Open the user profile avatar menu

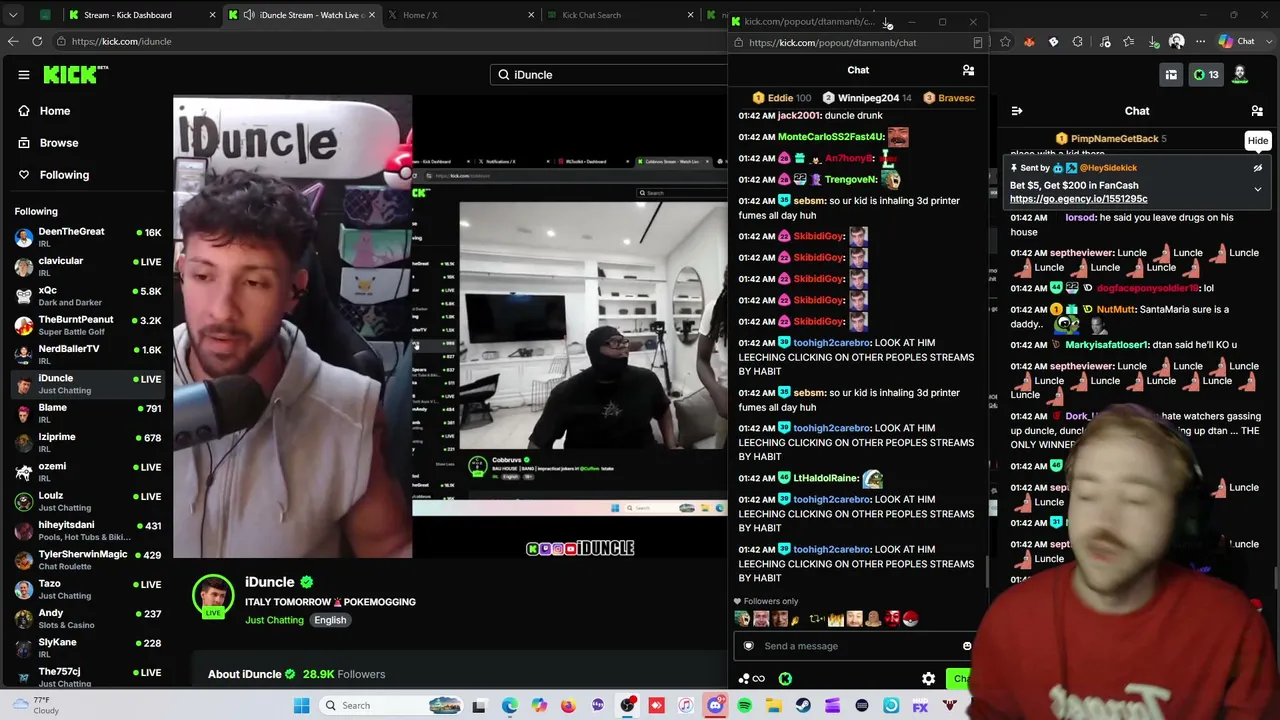pyautogui.click(x=1241, y=74)
